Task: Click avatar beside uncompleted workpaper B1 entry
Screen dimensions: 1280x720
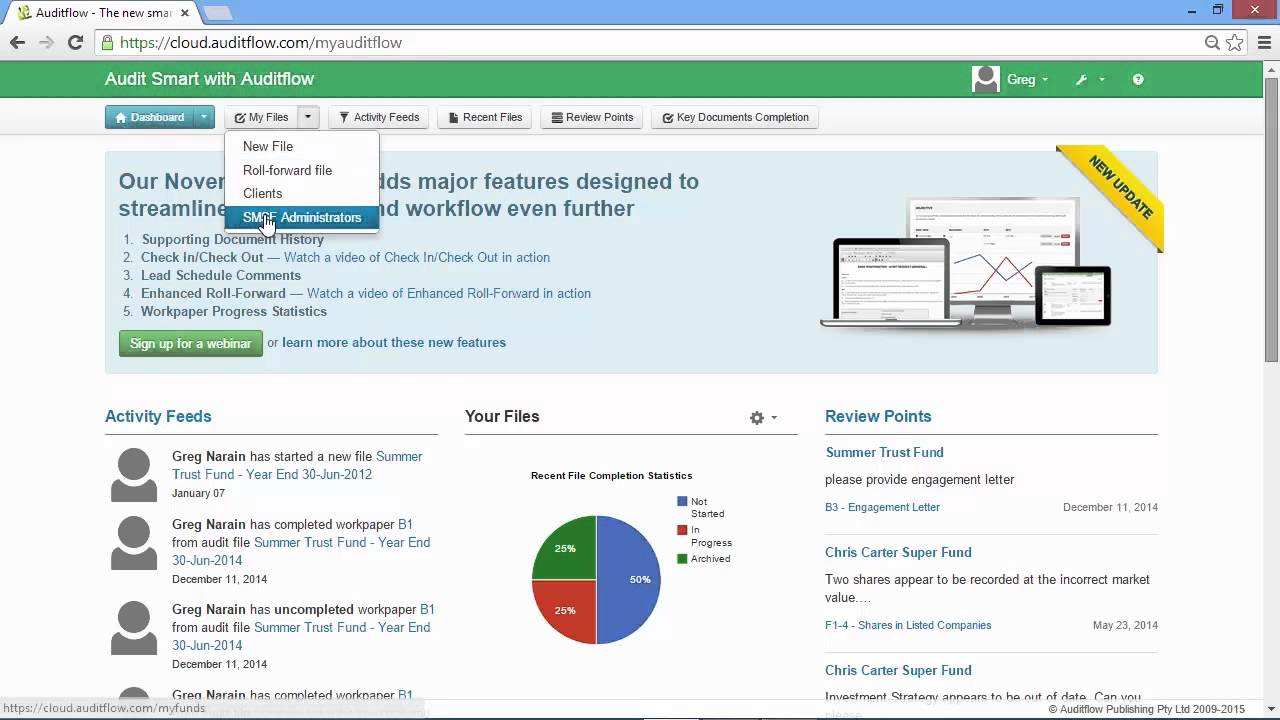Action: click(x=134, y=628)
